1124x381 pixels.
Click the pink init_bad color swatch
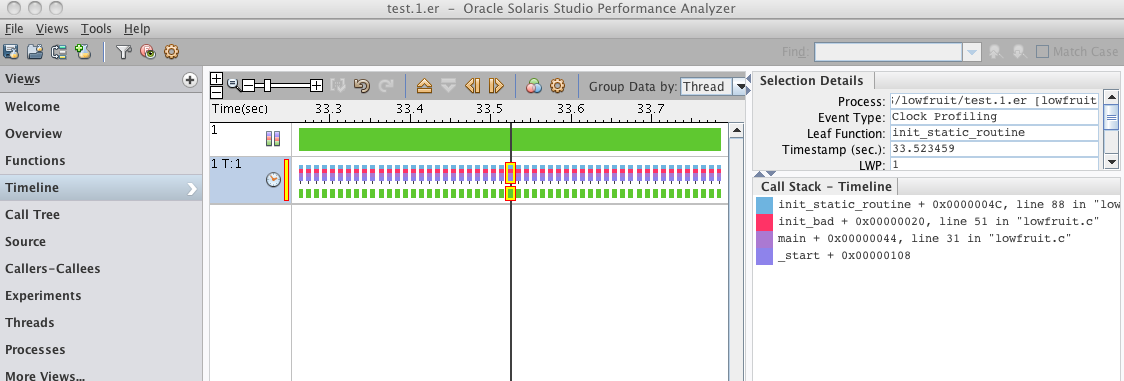[x=764, y=222]
